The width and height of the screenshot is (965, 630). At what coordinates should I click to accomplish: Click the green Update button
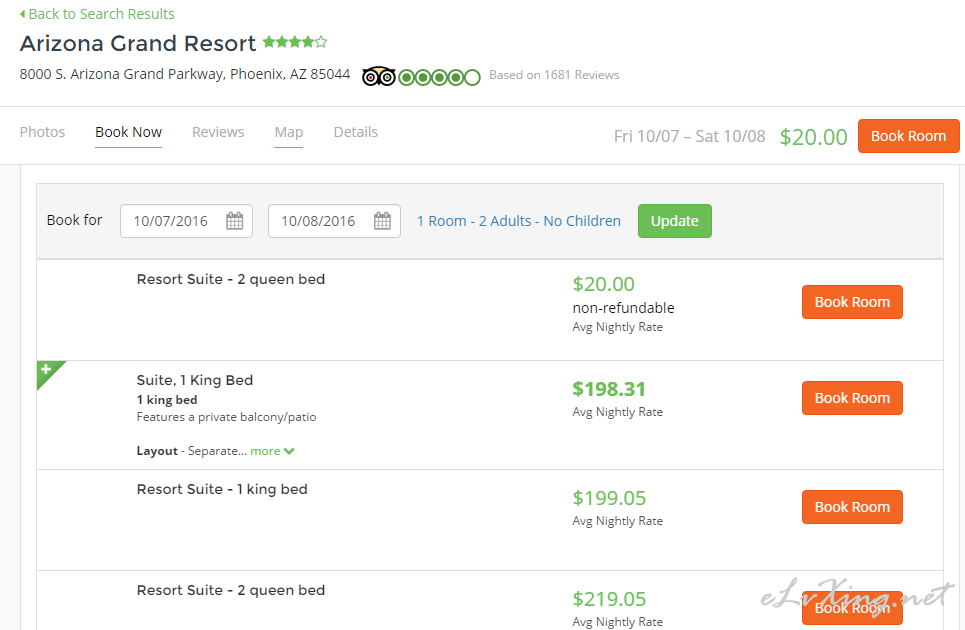[675, 221]
